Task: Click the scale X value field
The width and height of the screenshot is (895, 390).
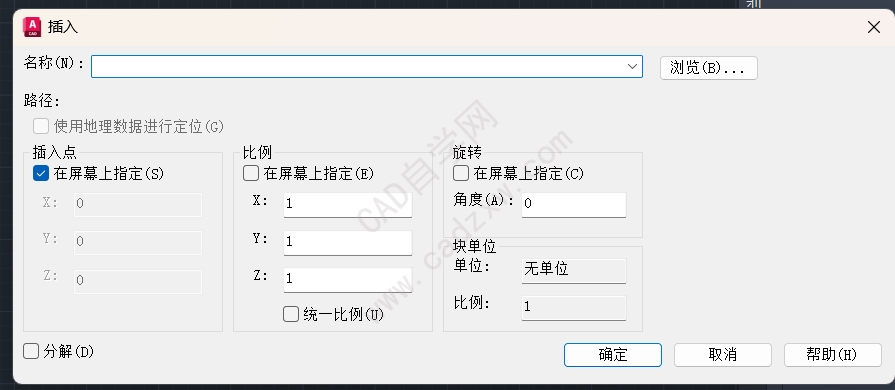Action: [348, 204]
